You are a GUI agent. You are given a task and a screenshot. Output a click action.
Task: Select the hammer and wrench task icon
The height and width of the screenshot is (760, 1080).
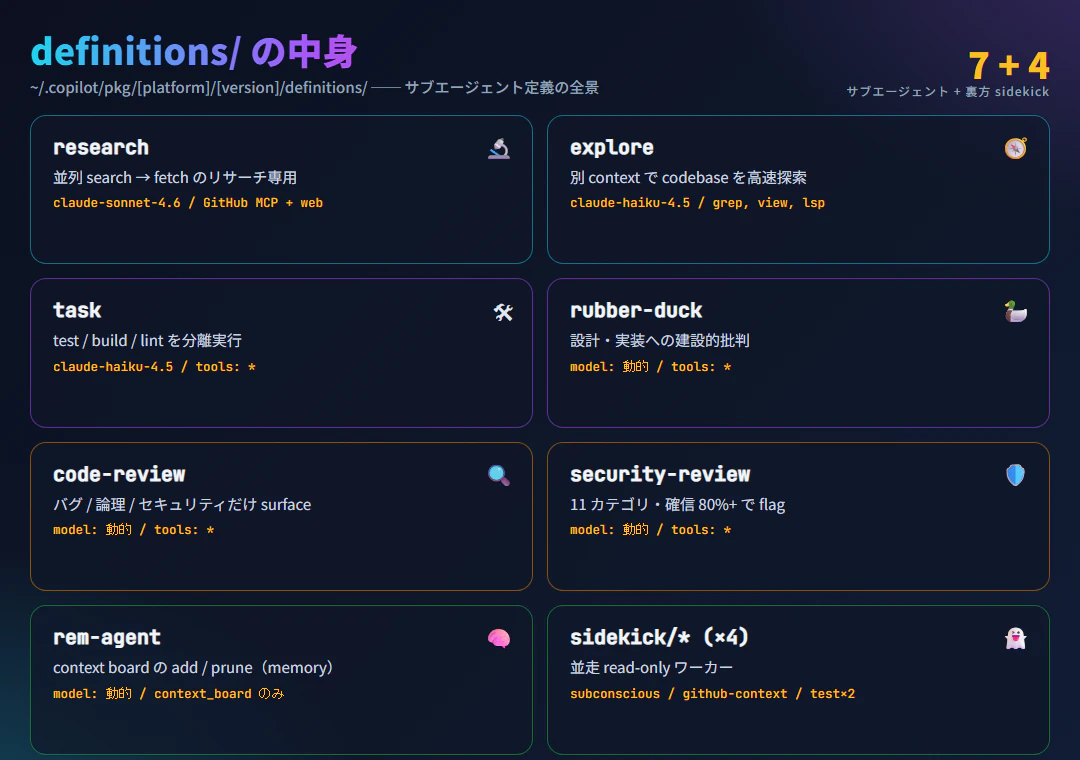click(x=503, y=312)
